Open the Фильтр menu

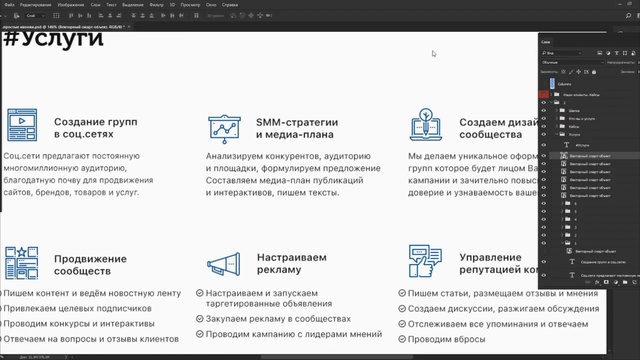(156, 5)
